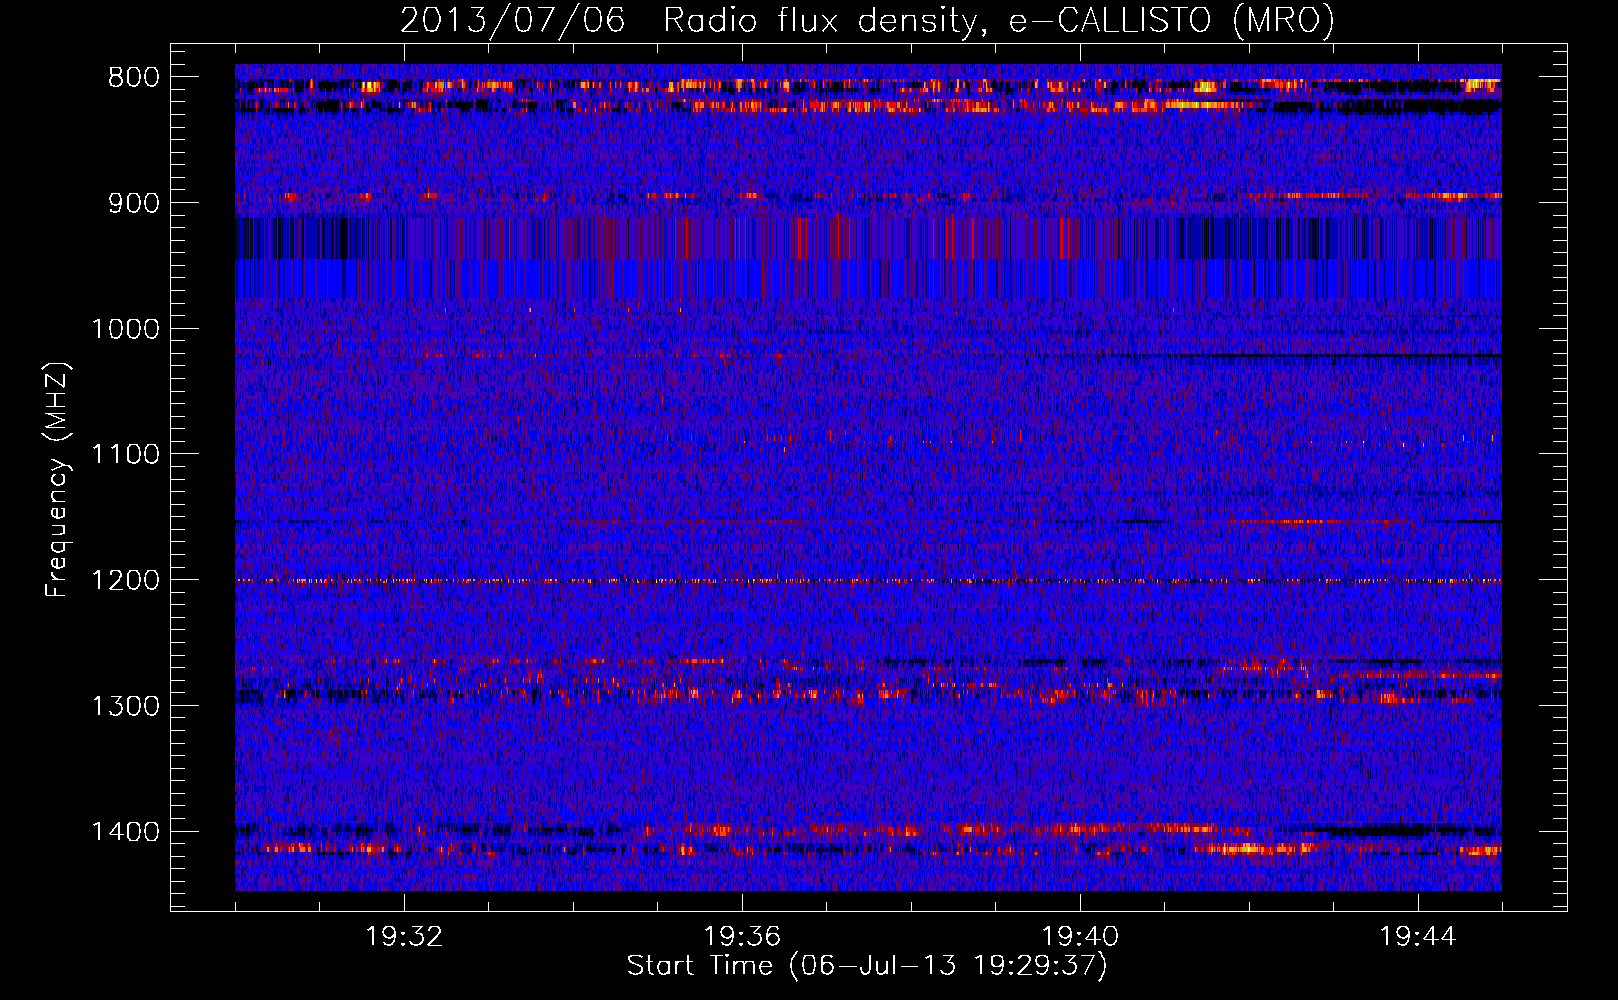Click the 1000 frequency tick label
The image size is (1618, 1000).
(x=125, y=329)
